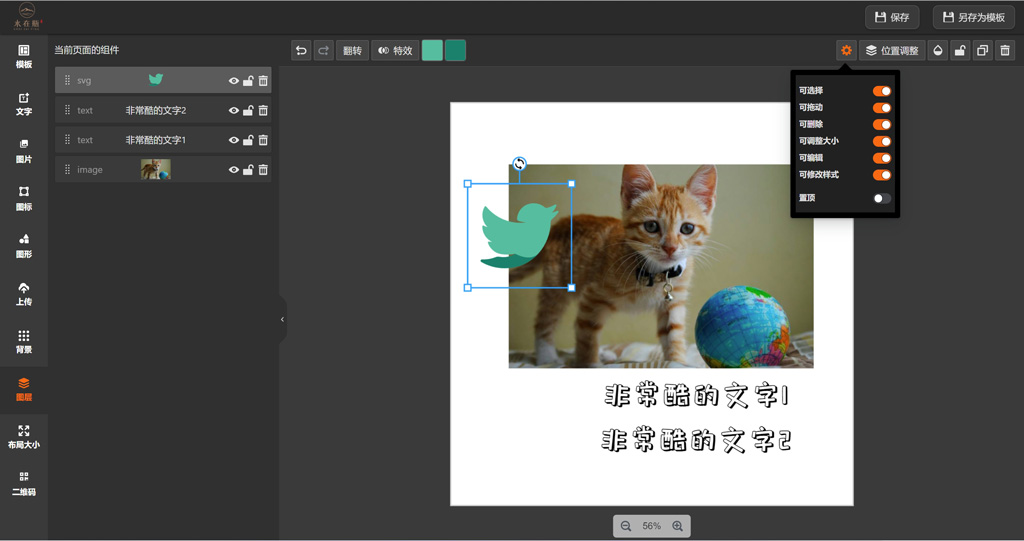Image resolution: width=1024 pixels, height=541 pixels.
Task: Select the svg layer row bird thumbnail
Action: pos(155,80)
